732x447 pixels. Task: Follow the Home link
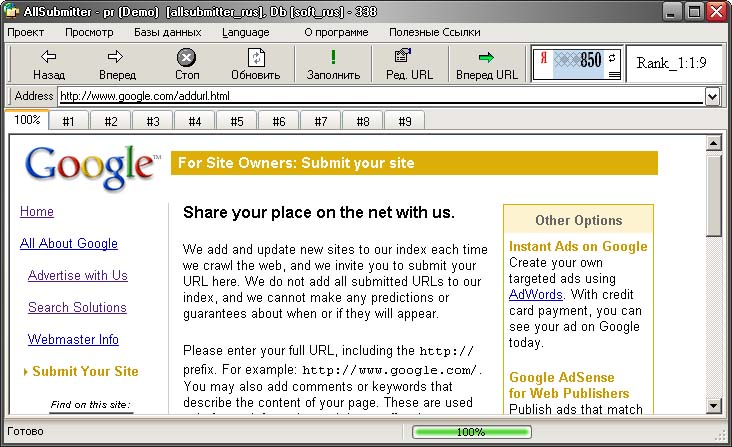[x=37, y=211]
